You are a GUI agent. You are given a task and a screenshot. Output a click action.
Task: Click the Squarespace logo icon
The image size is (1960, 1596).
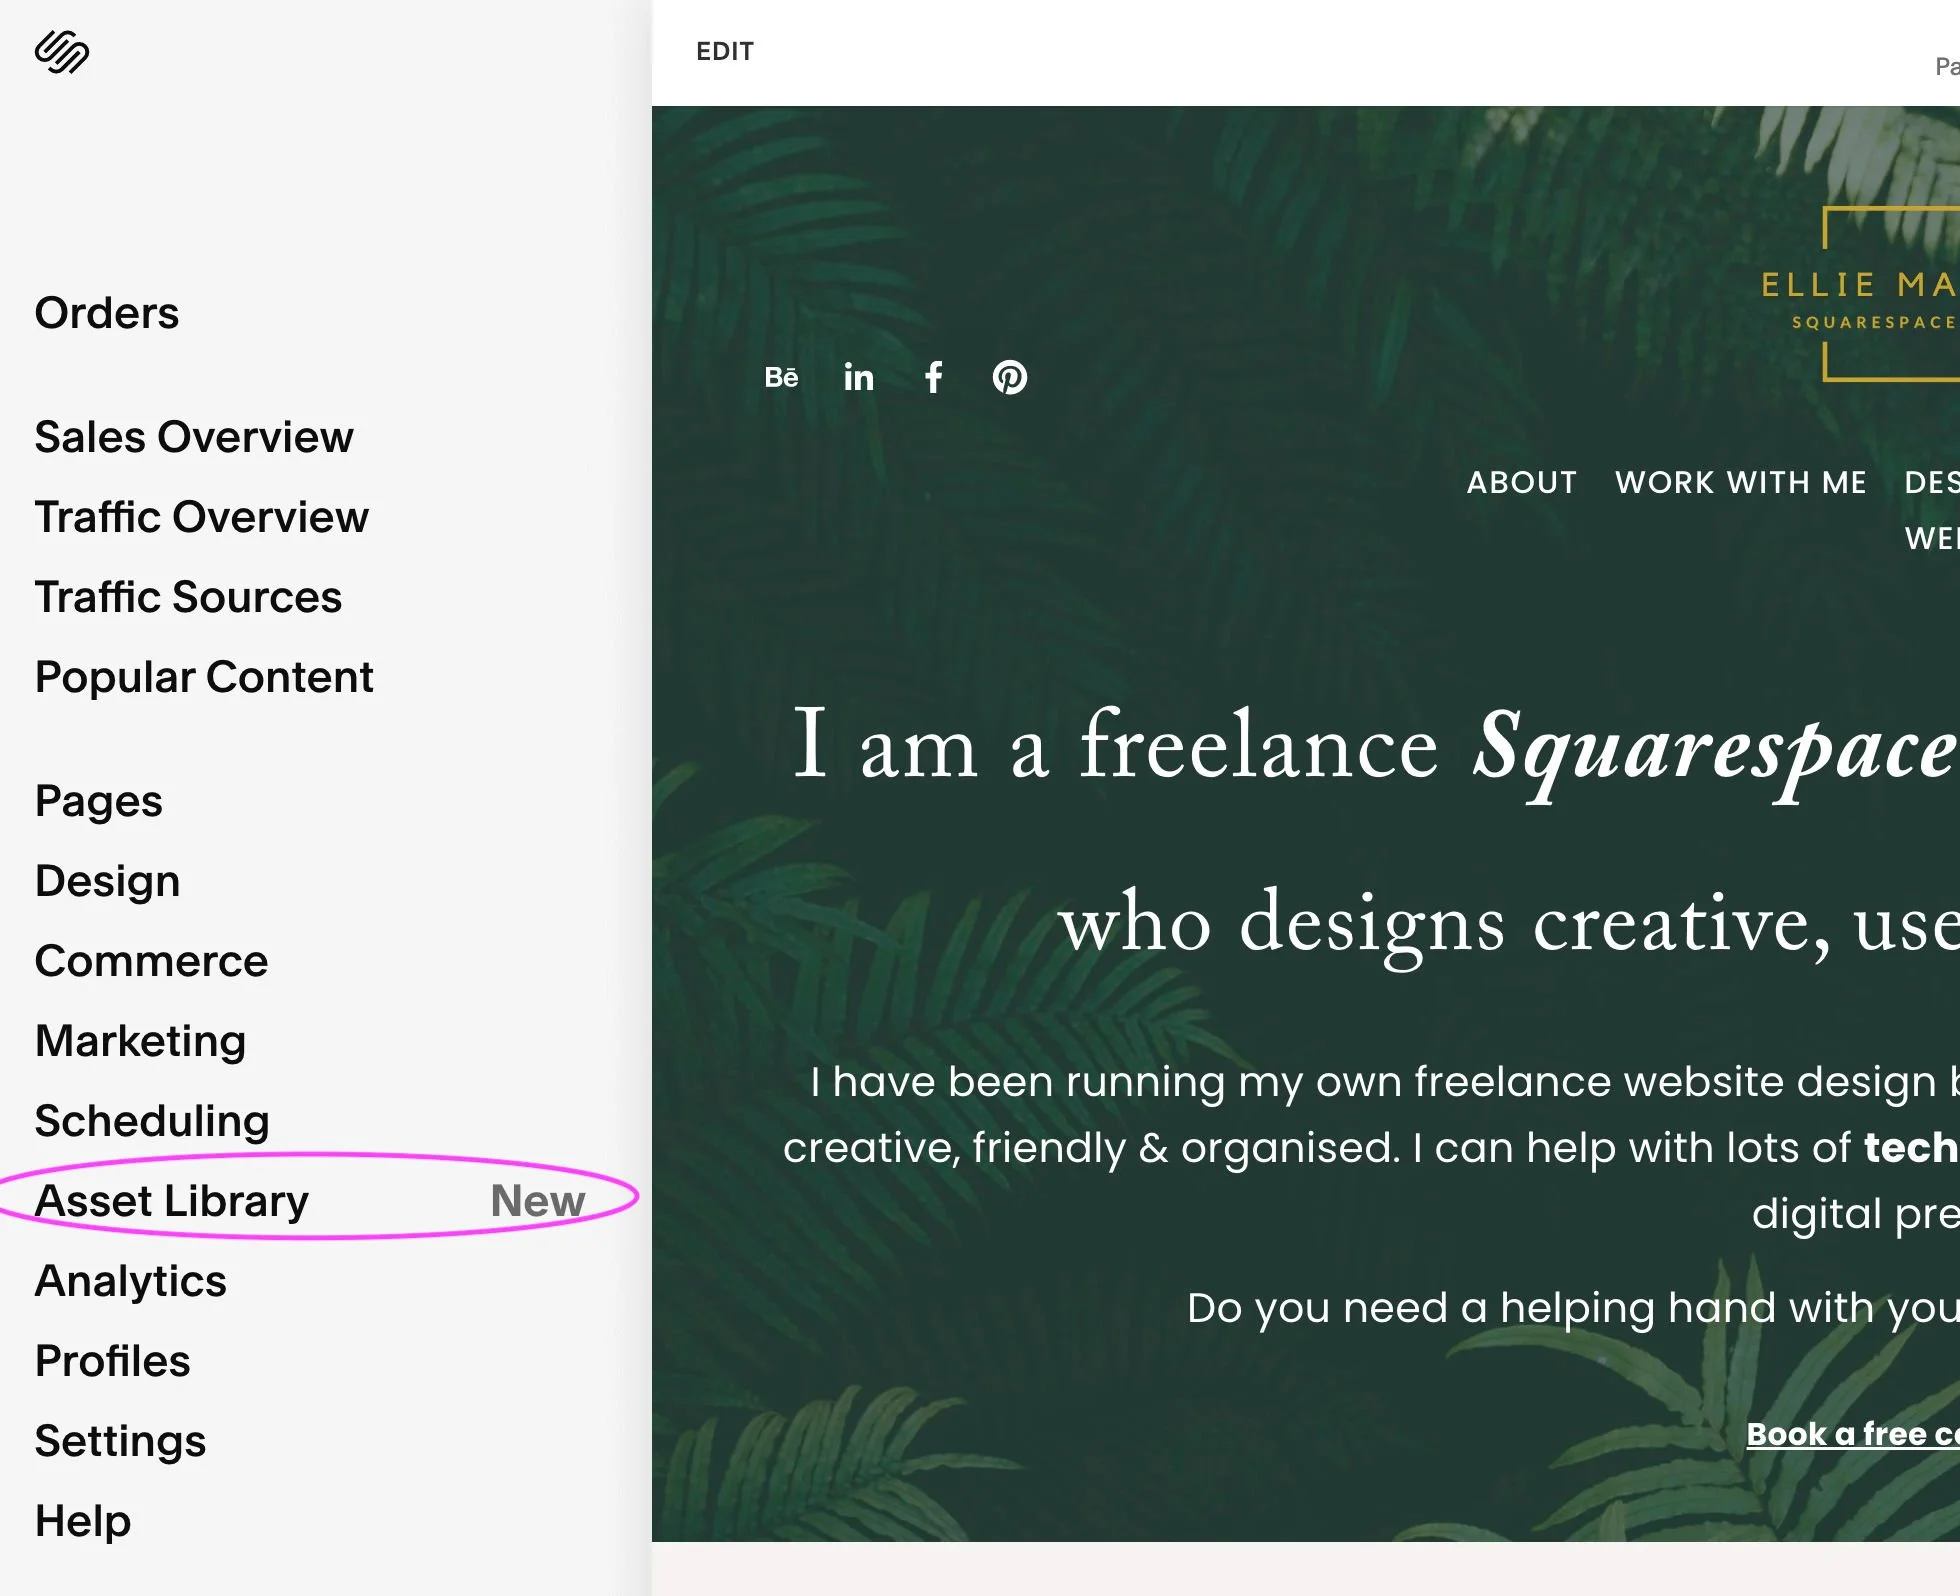coord(63,51)
